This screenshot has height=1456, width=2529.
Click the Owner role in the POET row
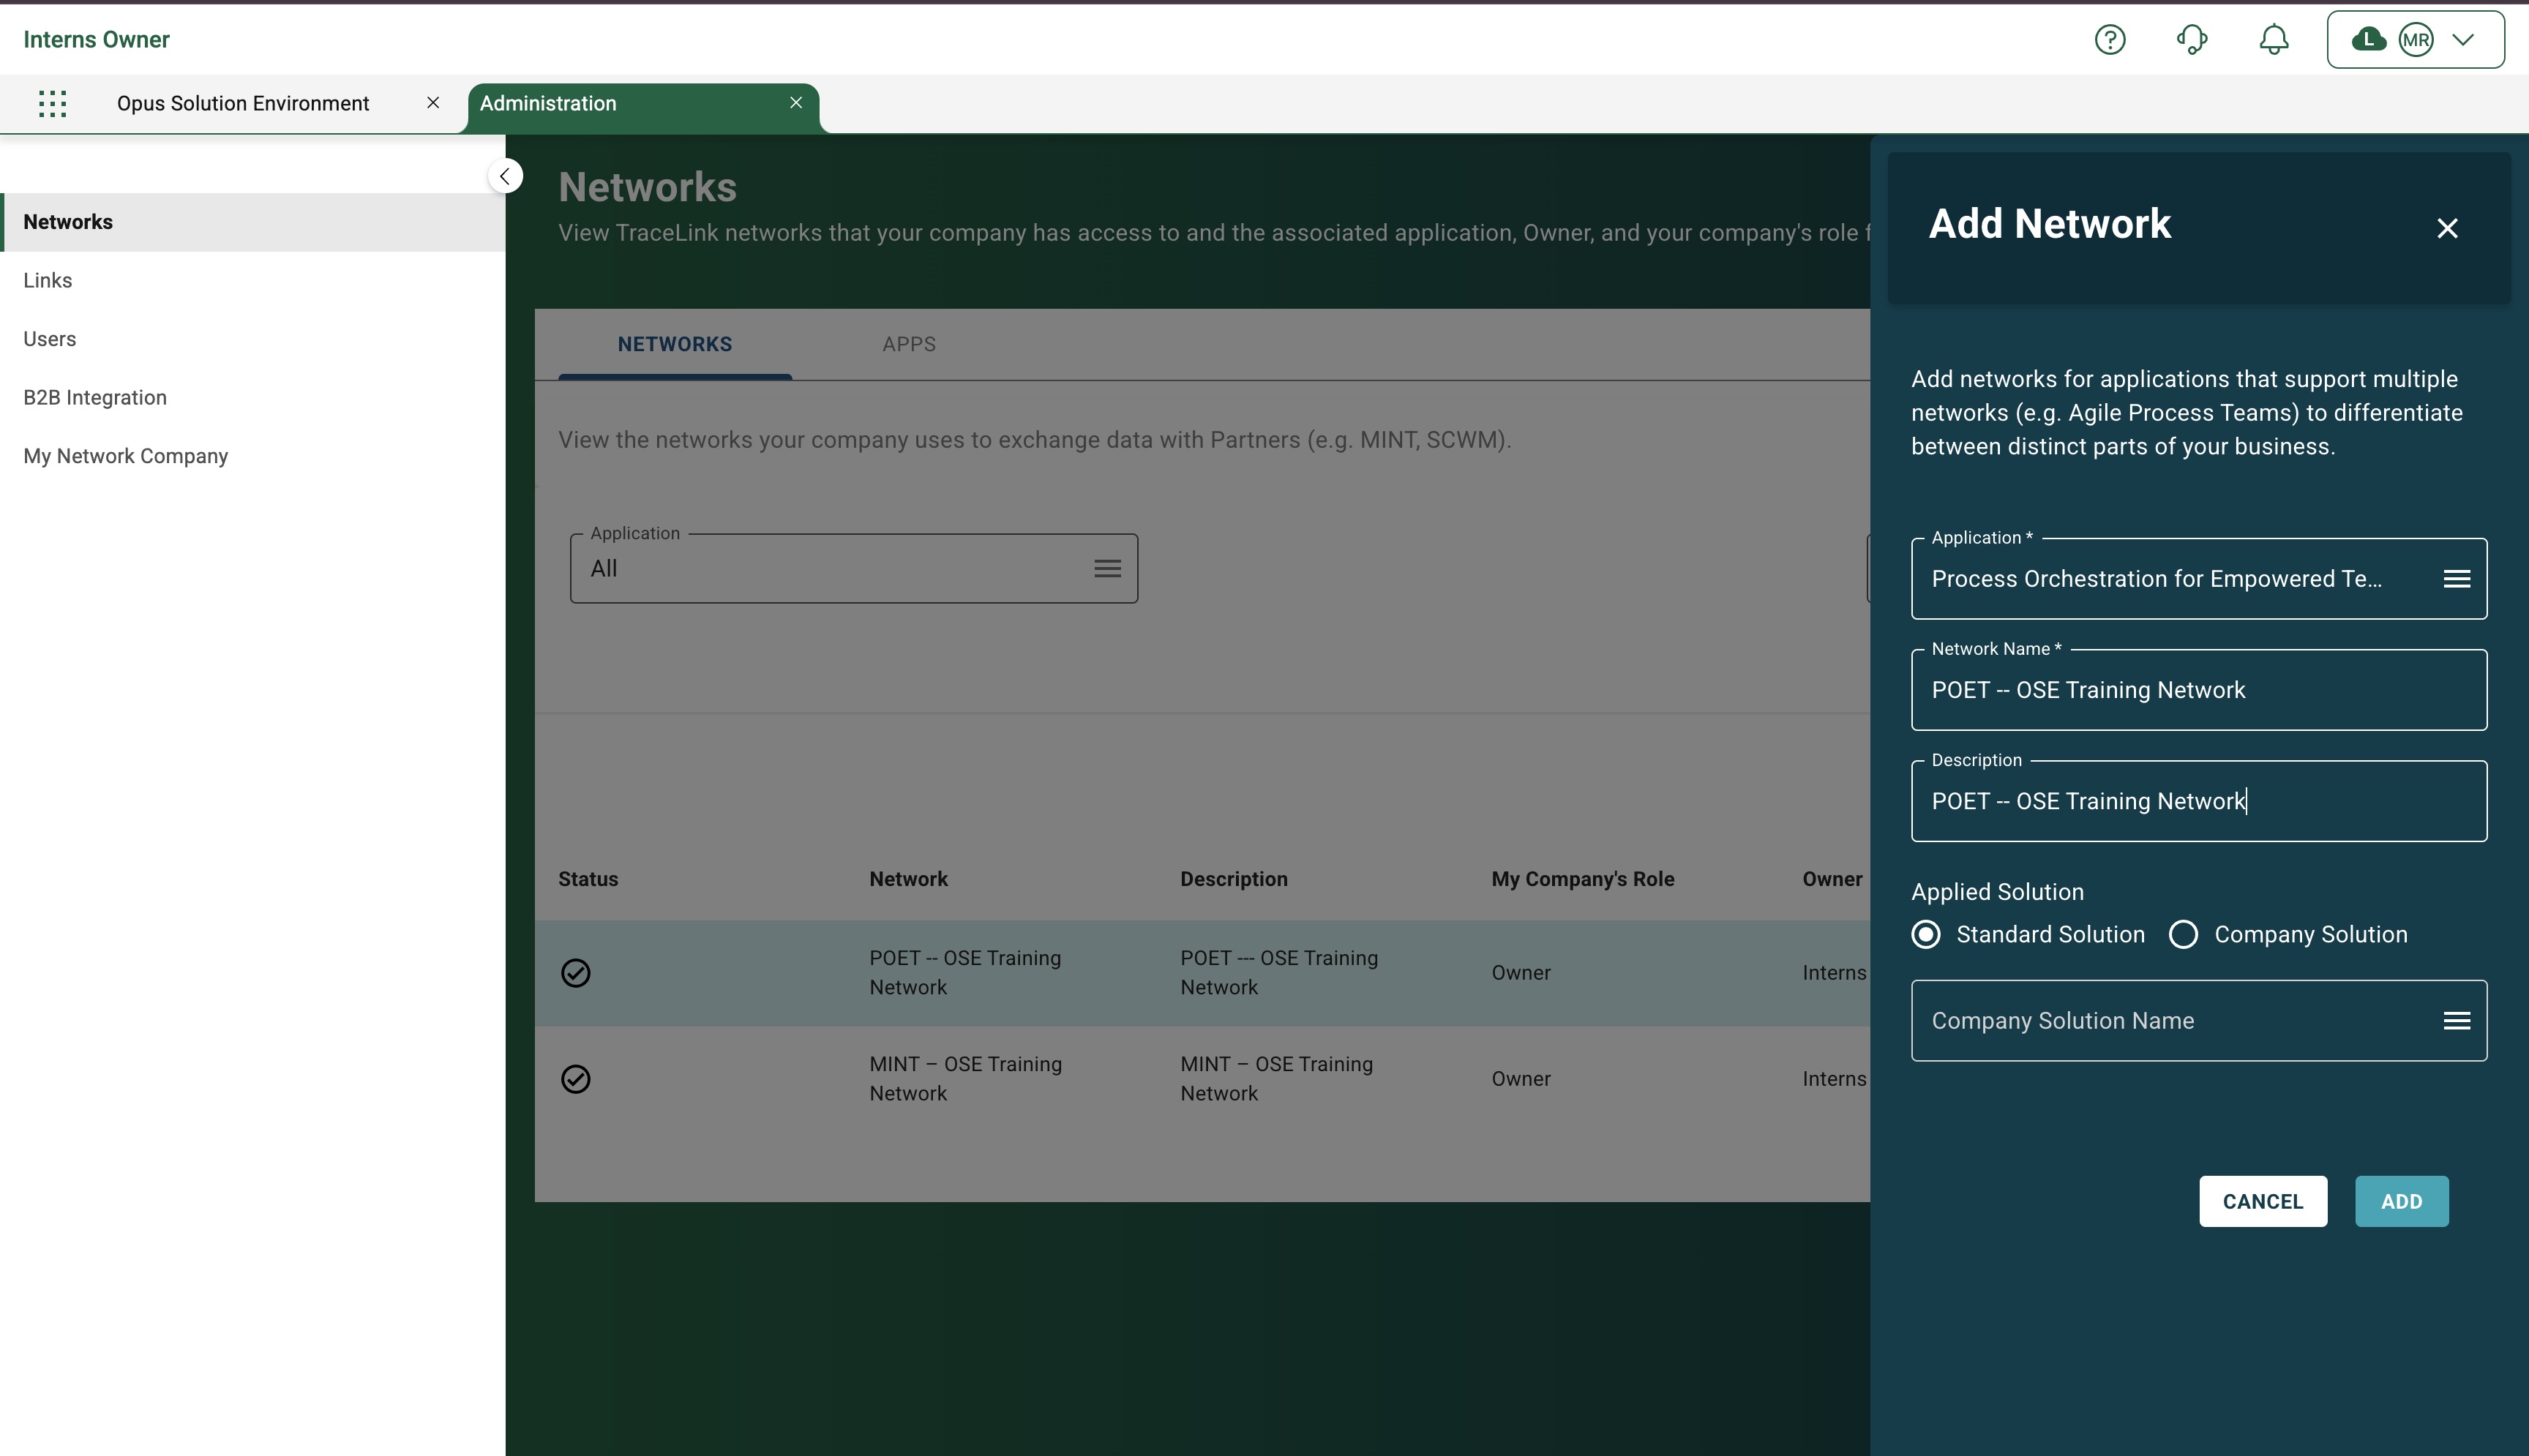click(x=1521, y=973)
